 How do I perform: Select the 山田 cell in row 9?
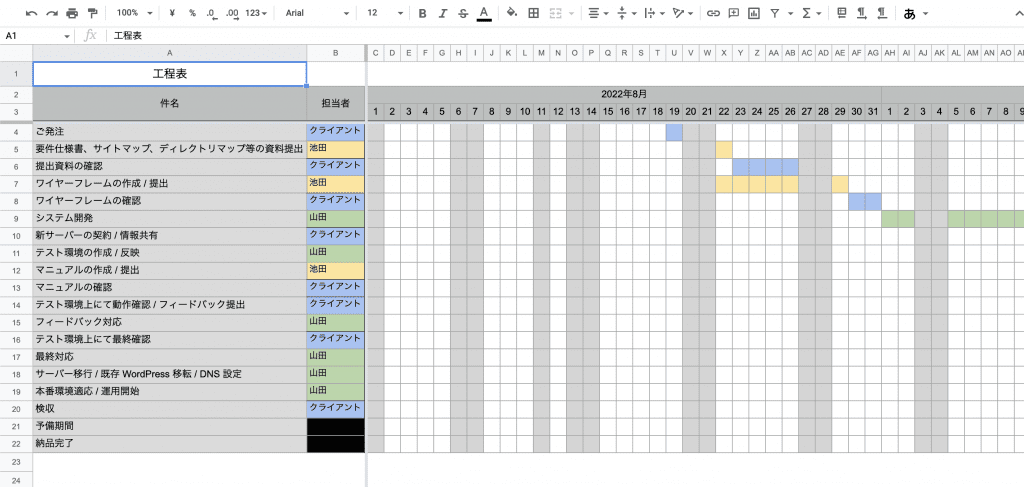tap(336, 218)
